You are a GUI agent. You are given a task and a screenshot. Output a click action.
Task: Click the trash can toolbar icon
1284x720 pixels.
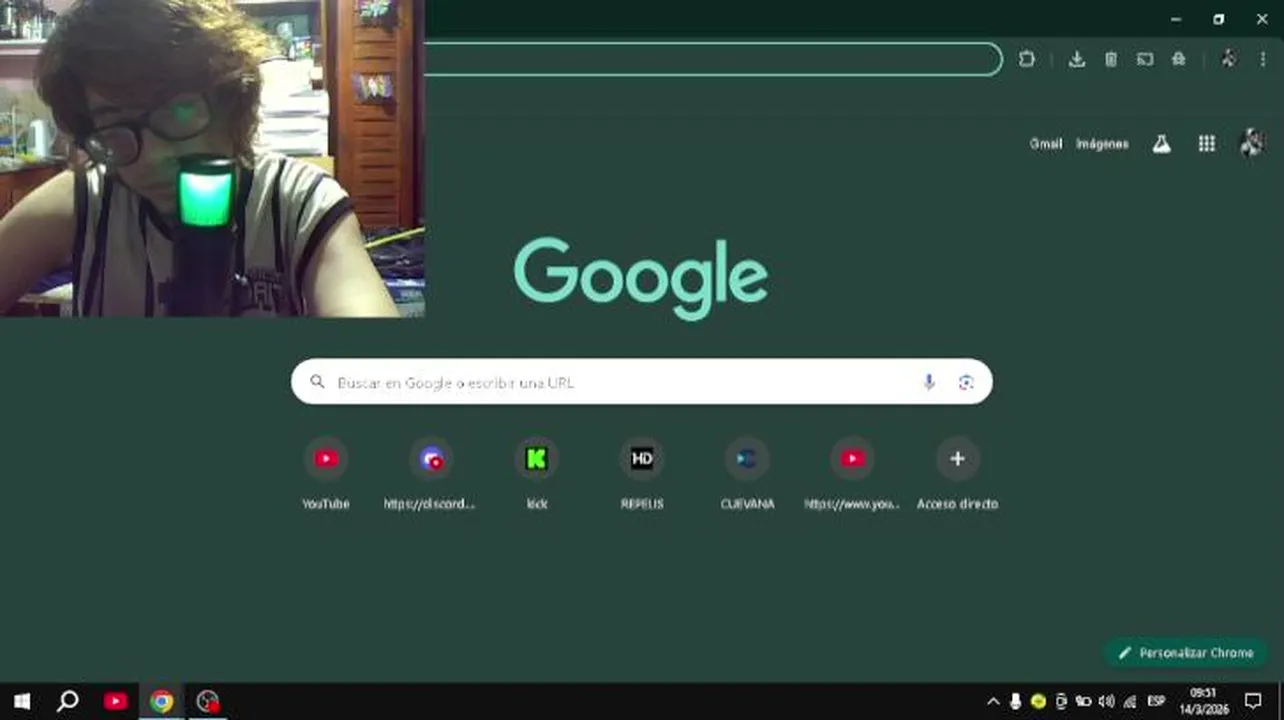(1111, 59)
